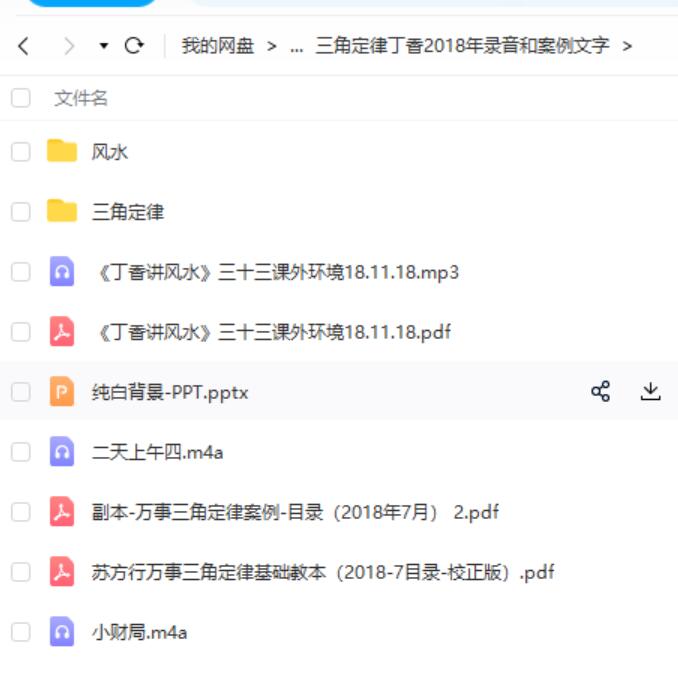Go back using the left arrow
Viewport: 678px width, 674px height.
tap(24, 46)
